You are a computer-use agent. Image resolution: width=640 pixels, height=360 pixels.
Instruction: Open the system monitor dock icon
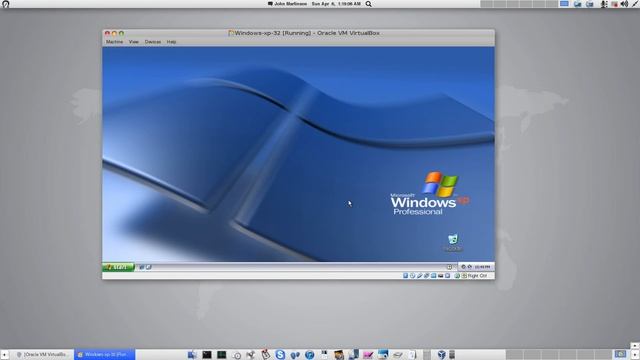tap(222, 354)
